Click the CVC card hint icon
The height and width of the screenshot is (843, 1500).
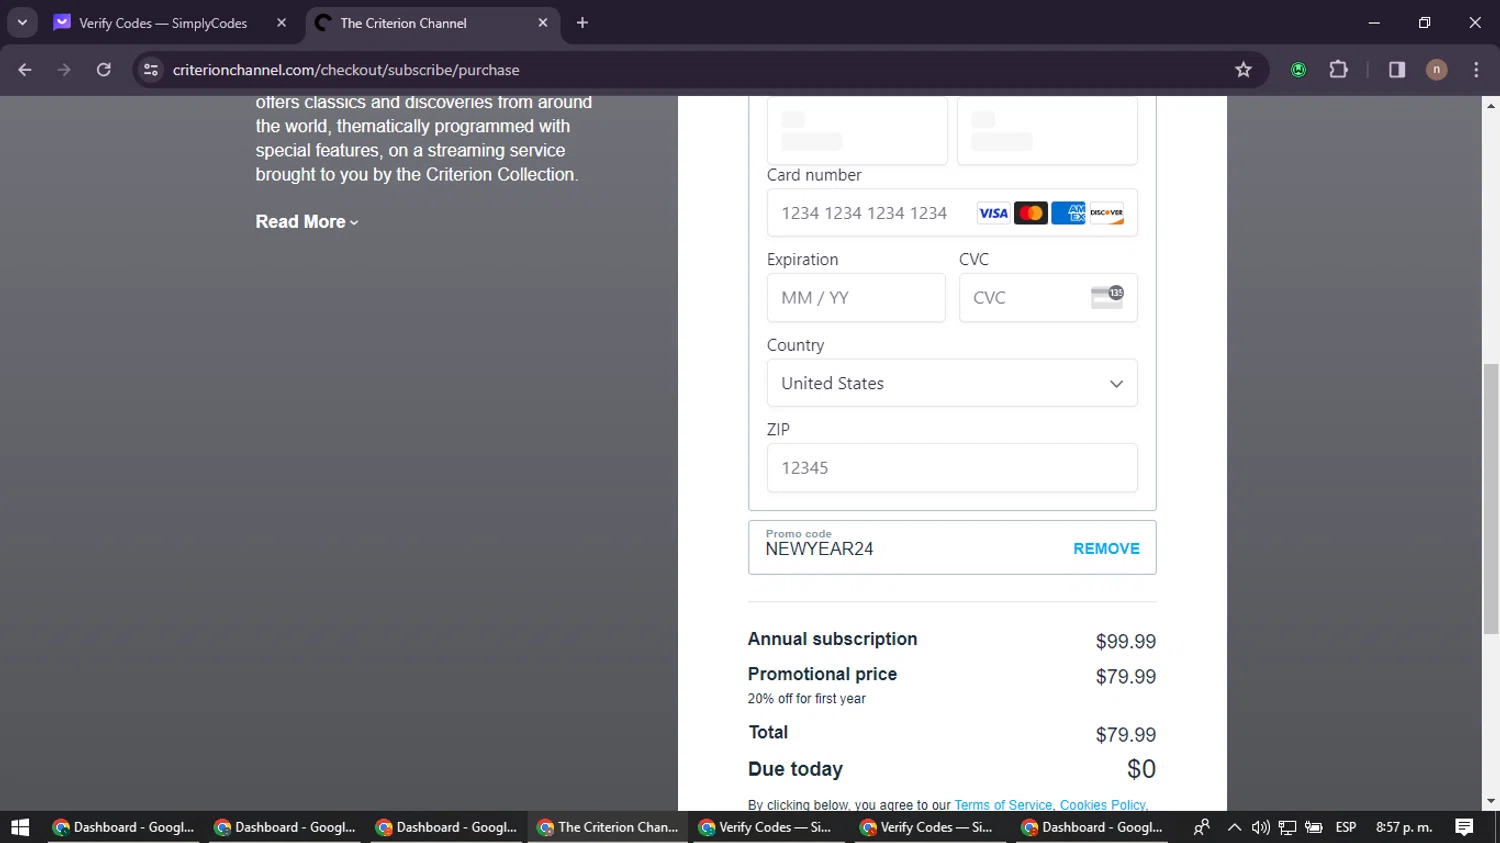tap(1107, 297)
